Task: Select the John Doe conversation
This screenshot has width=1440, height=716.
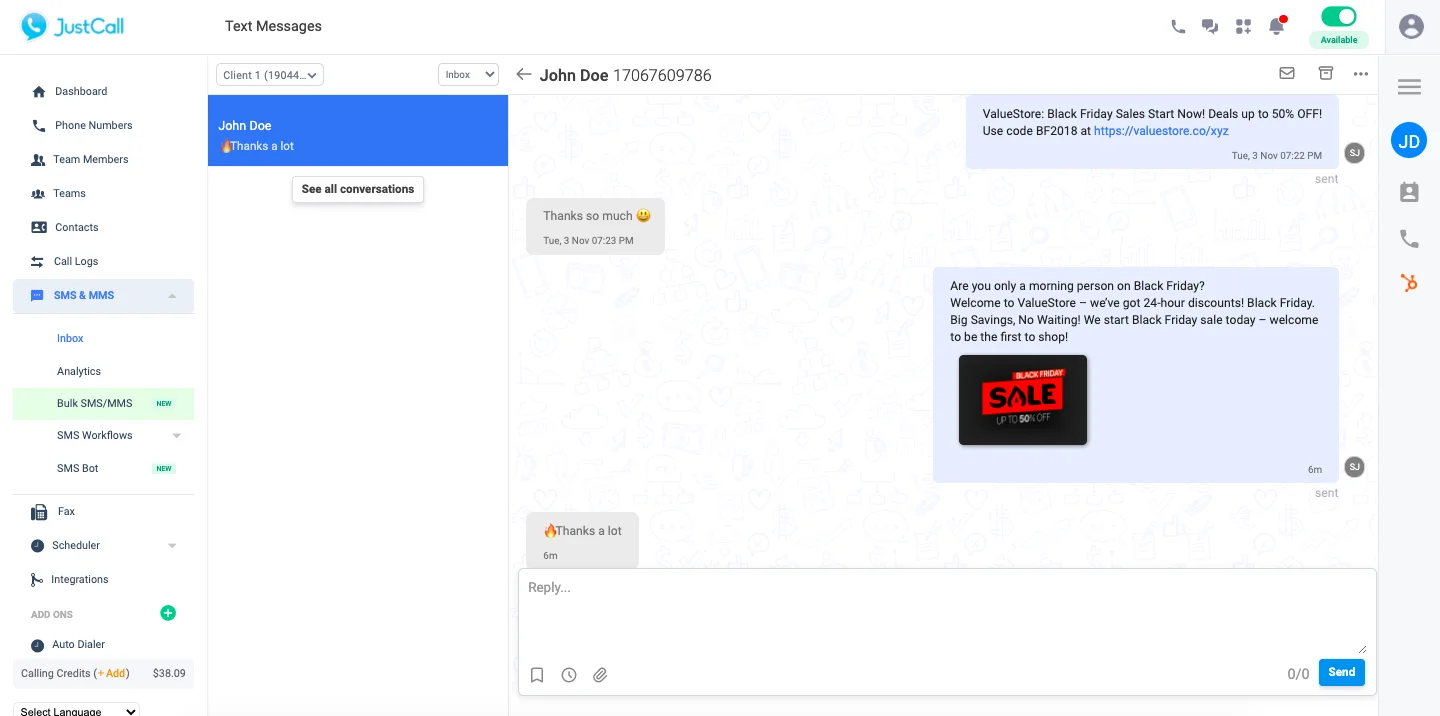Action: (x=358, y=131)
